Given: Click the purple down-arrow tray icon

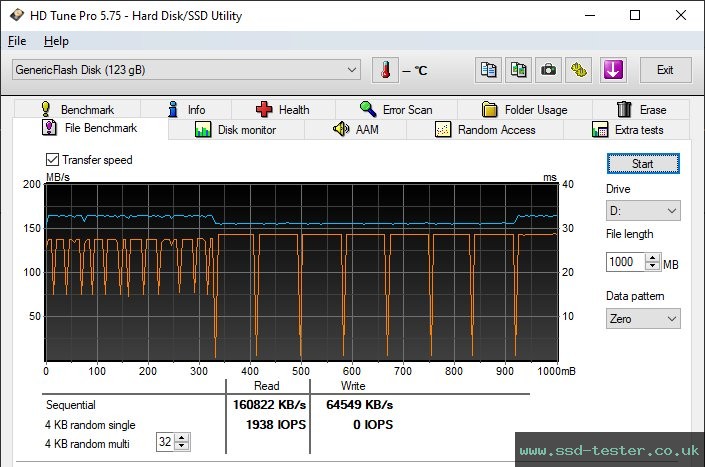Looking at the screenshot, I should 613,70.
